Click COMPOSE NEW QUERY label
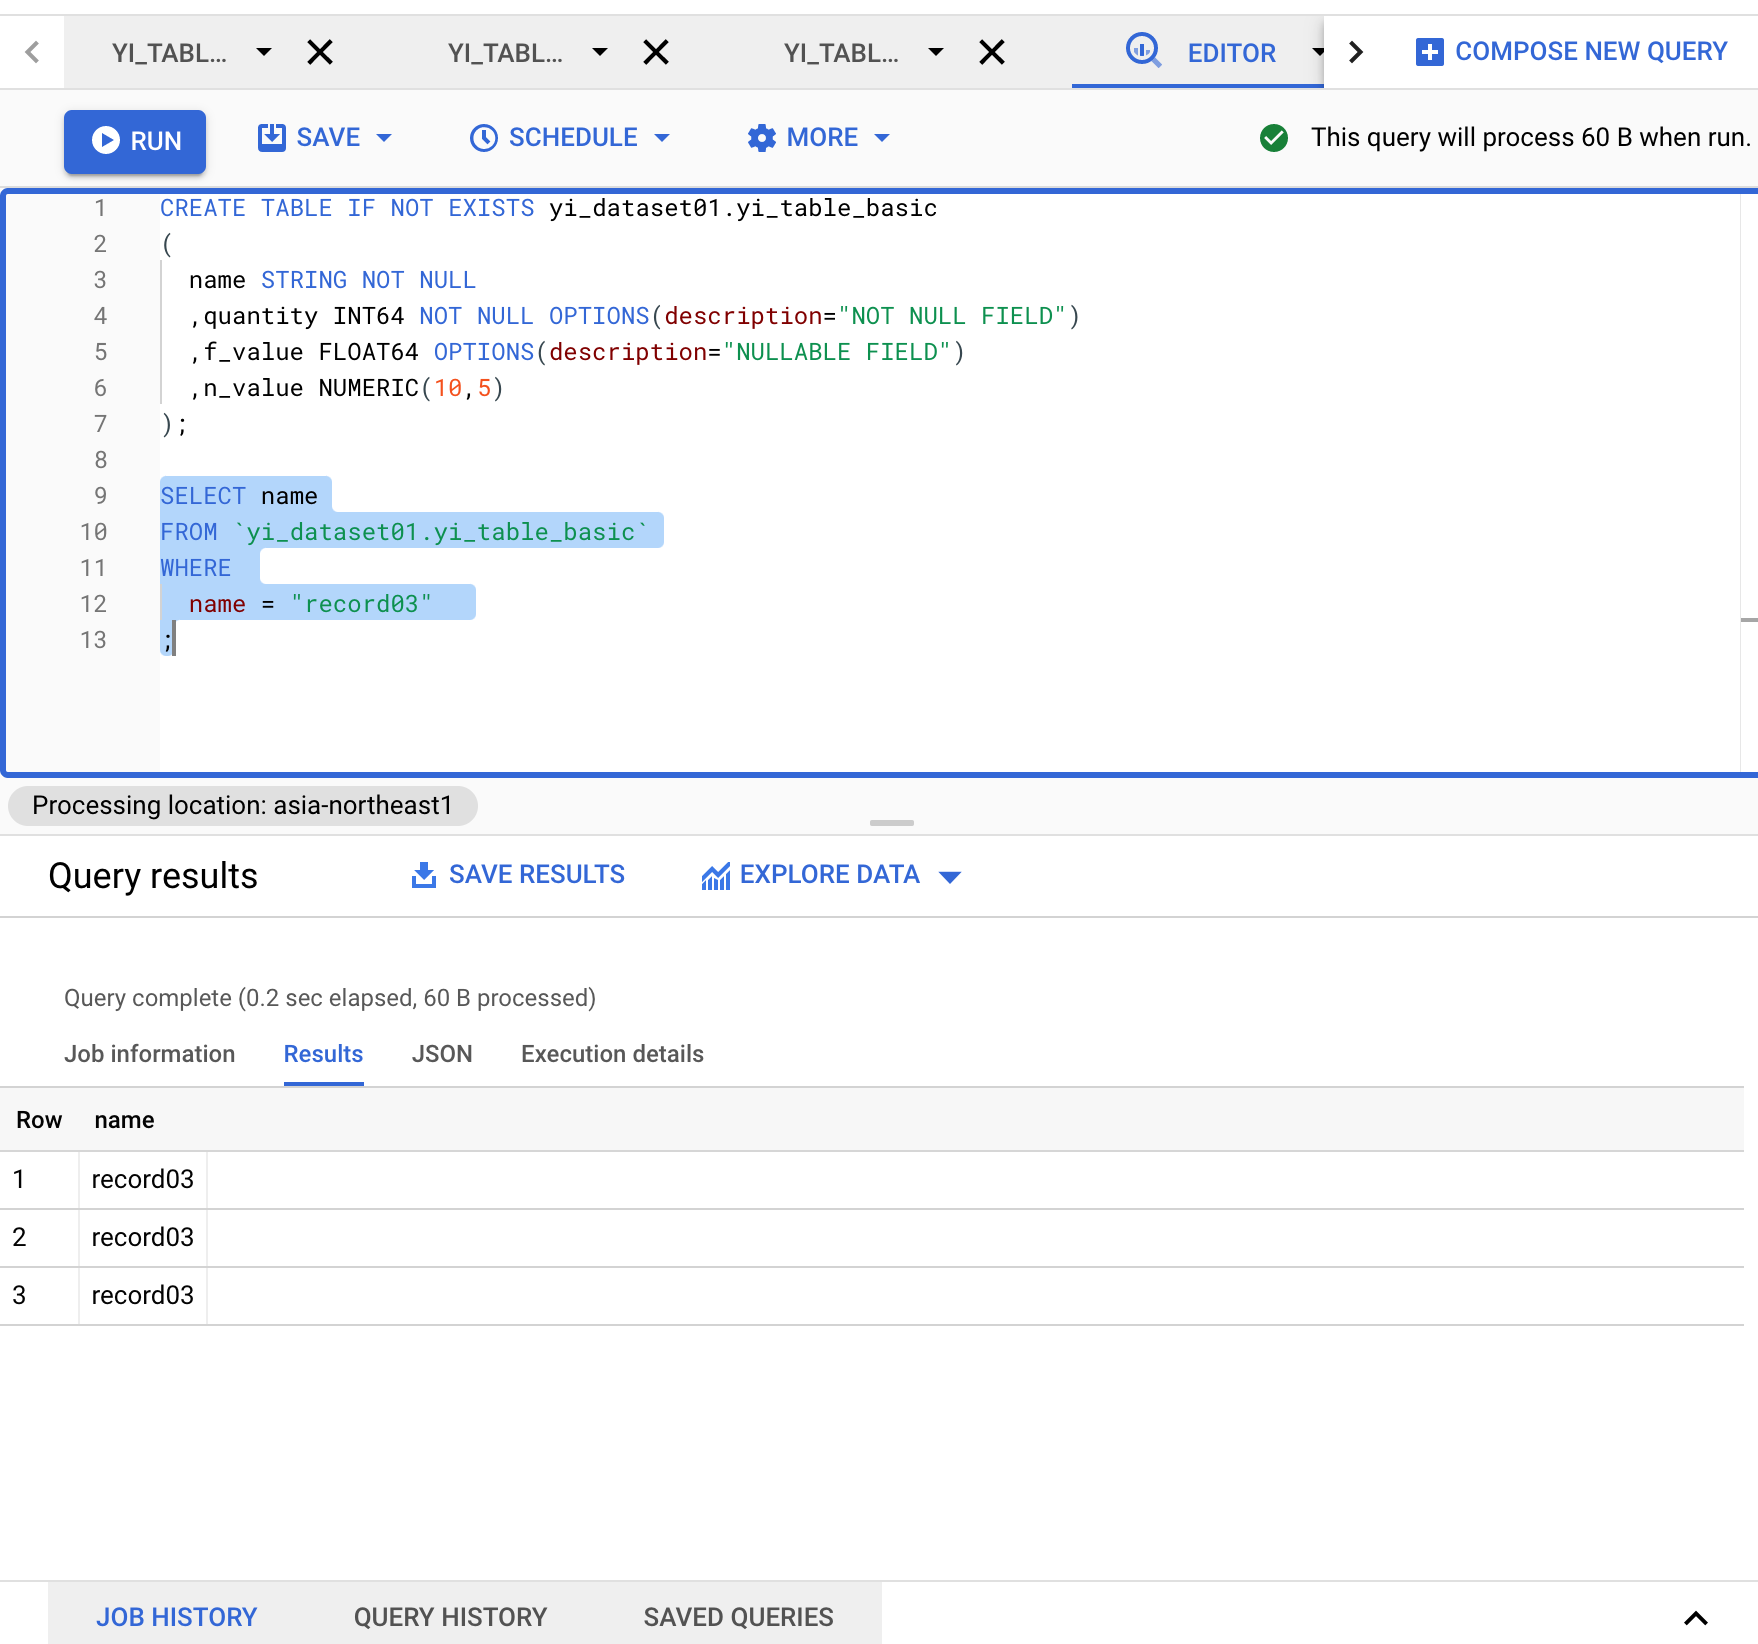The width and height of the screenshot is (1758, 1644). point(1591,51)
